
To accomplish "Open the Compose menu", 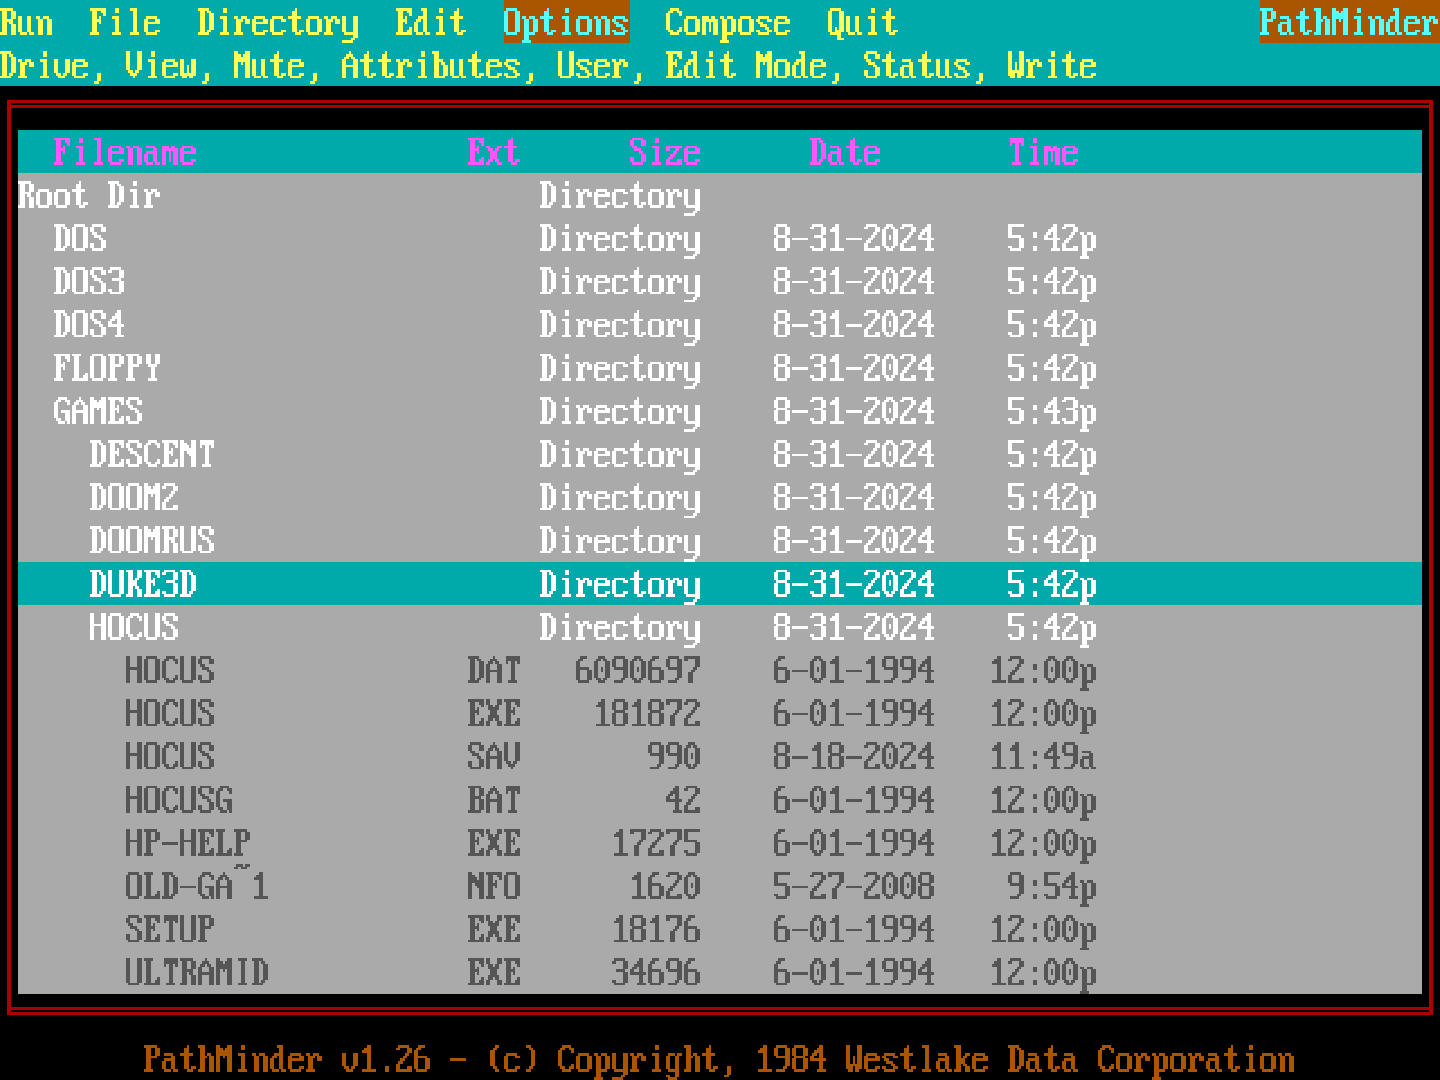I will coord(728,22).
